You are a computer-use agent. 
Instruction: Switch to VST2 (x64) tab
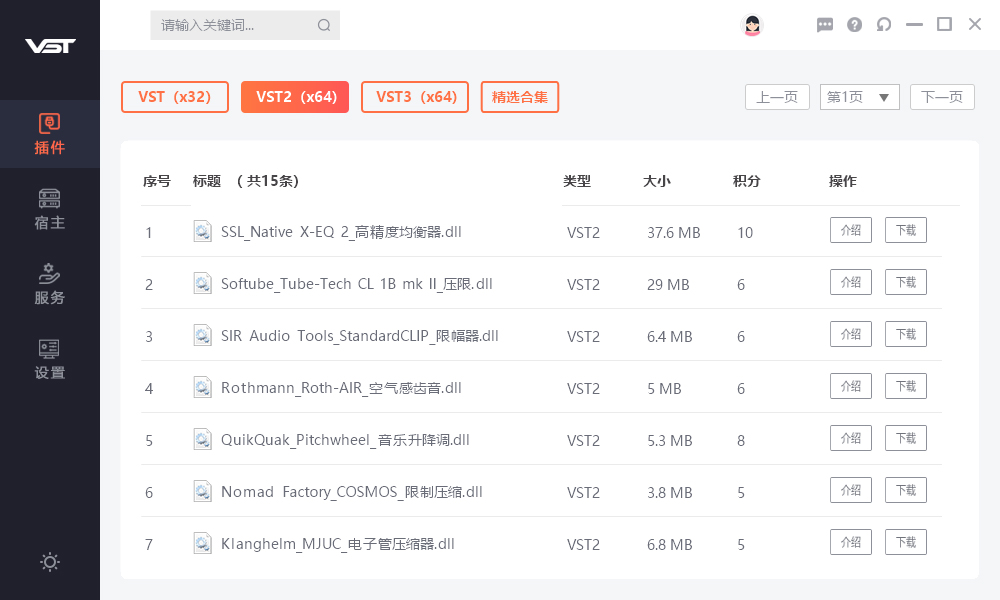pyautogui.click(x=295, y=97)
